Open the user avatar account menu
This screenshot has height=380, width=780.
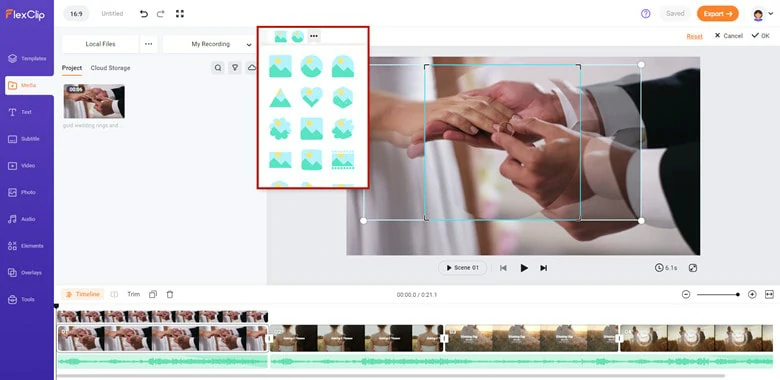click(x=763, y=14)
